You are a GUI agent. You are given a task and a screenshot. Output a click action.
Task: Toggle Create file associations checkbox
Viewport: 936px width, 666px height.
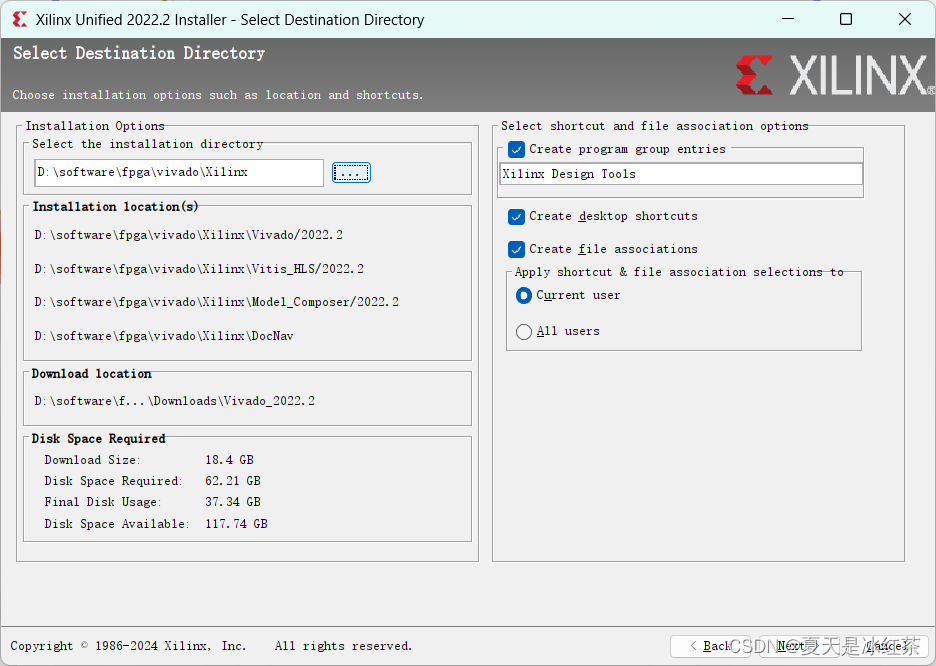pyautogui.click(x=516, y=249)
